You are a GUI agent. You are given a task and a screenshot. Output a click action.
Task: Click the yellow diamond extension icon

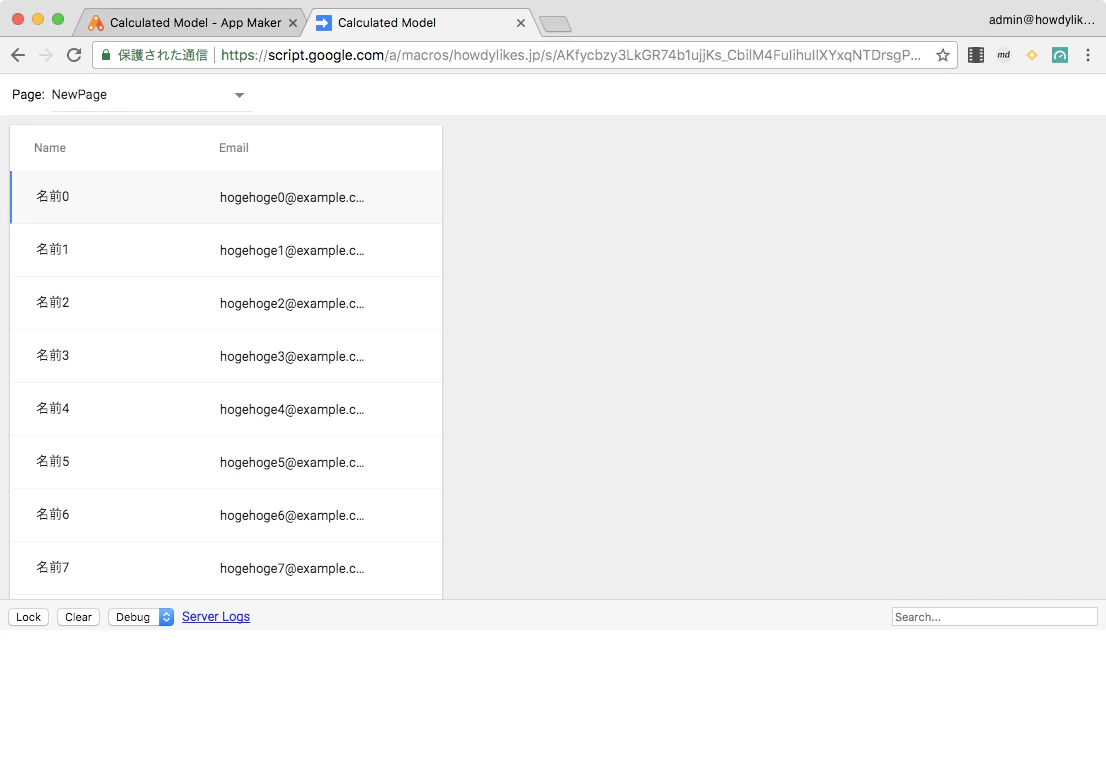click(x=1032, y=55)
